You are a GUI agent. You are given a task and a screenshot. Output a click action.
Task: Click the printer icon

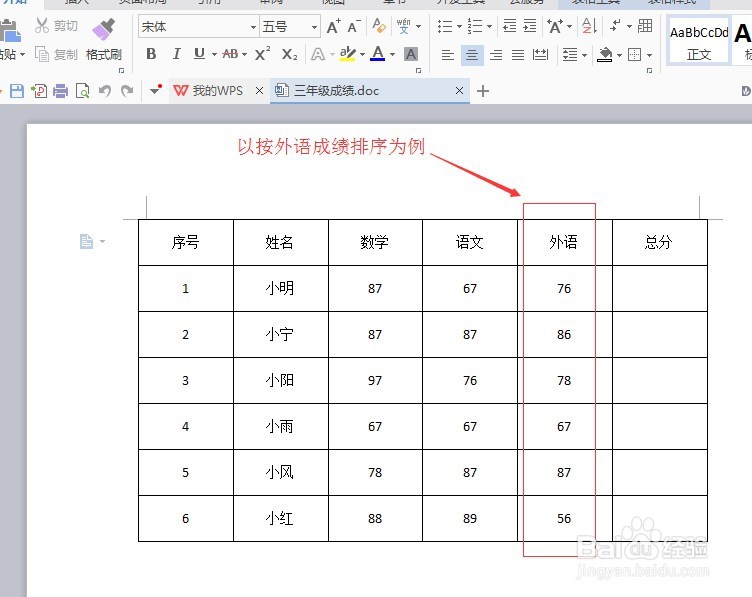(x=60, y=91)
